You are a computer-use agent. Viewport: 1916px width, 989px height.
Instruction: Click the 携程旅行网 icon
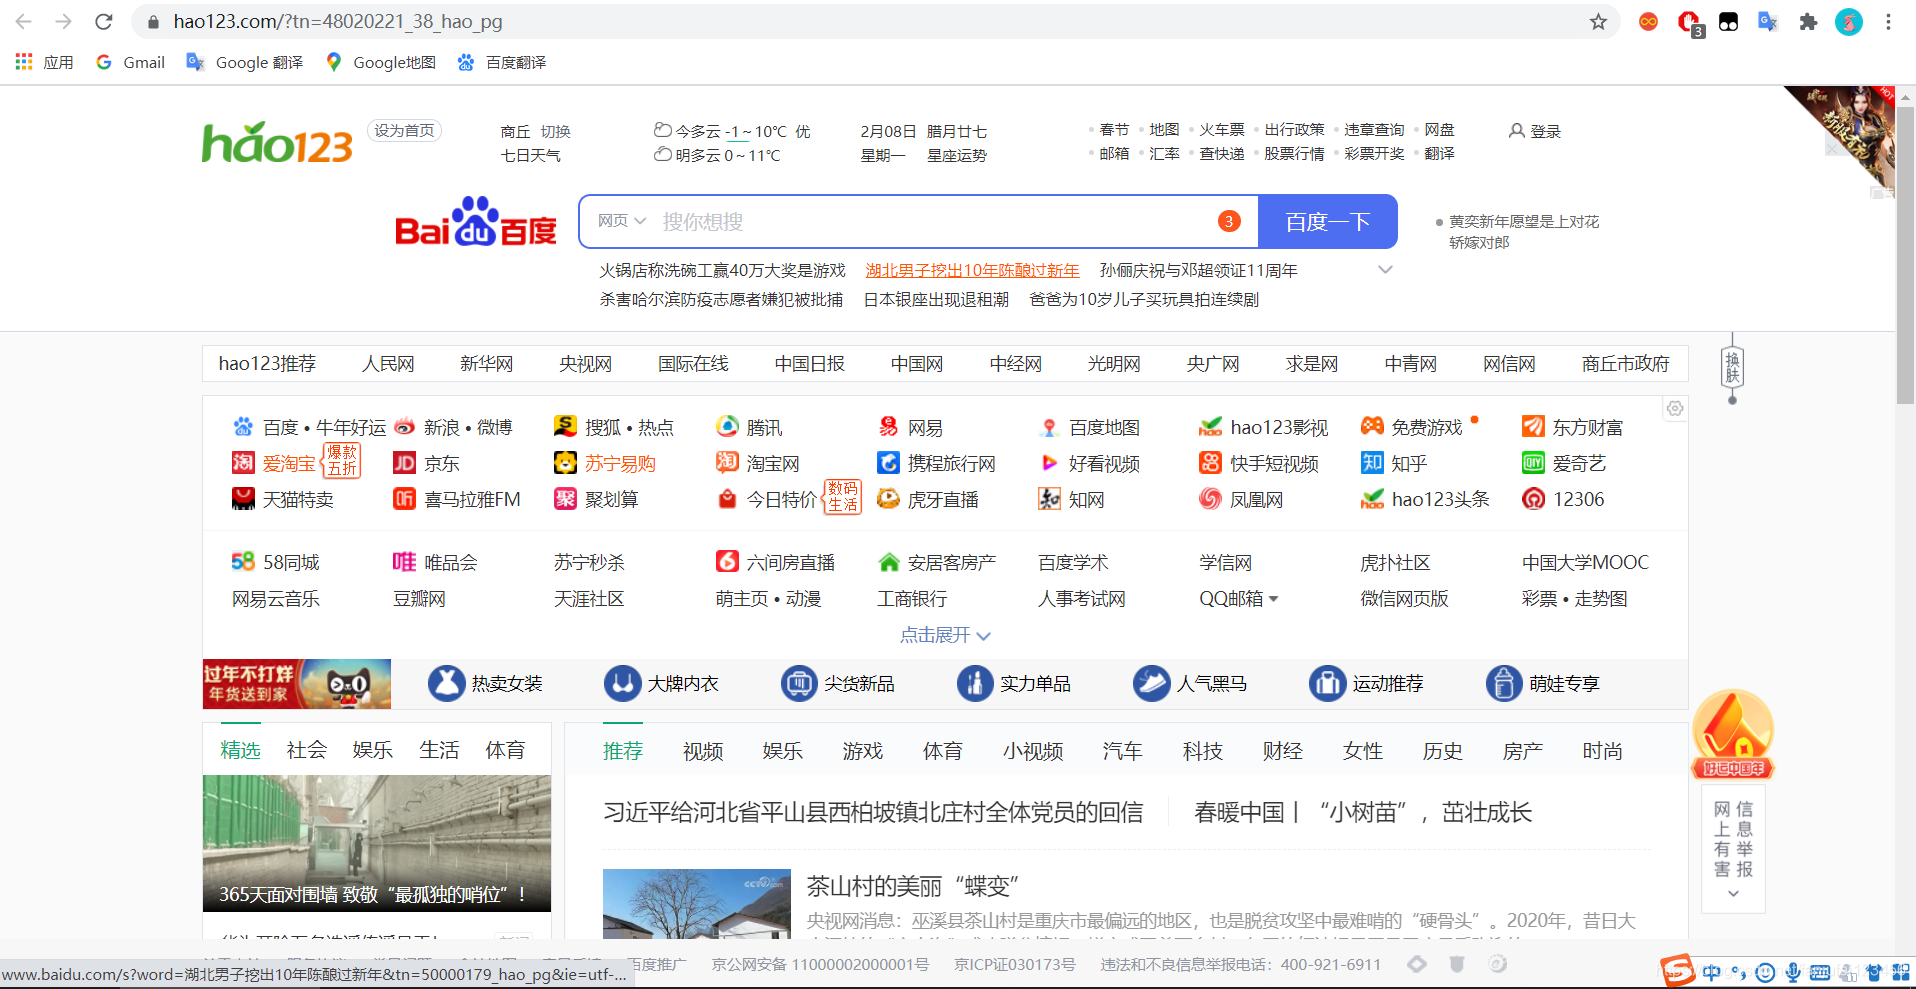pos(888,463)
